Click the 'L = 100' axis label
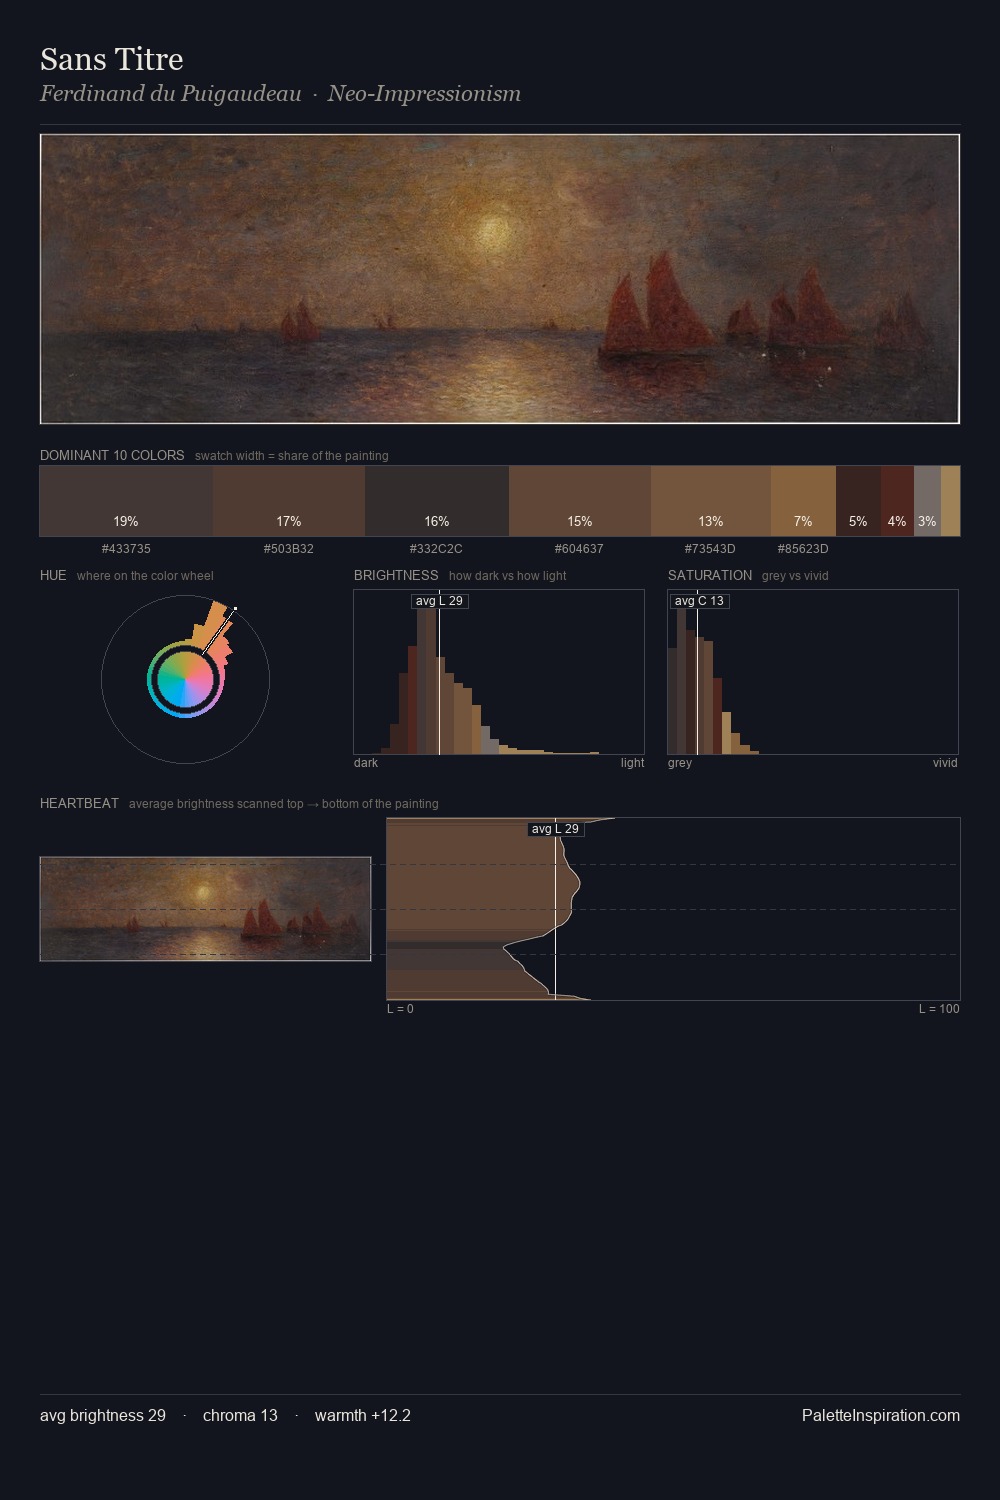This screenshot has height=1500, width=1000. coord(939,1009)
